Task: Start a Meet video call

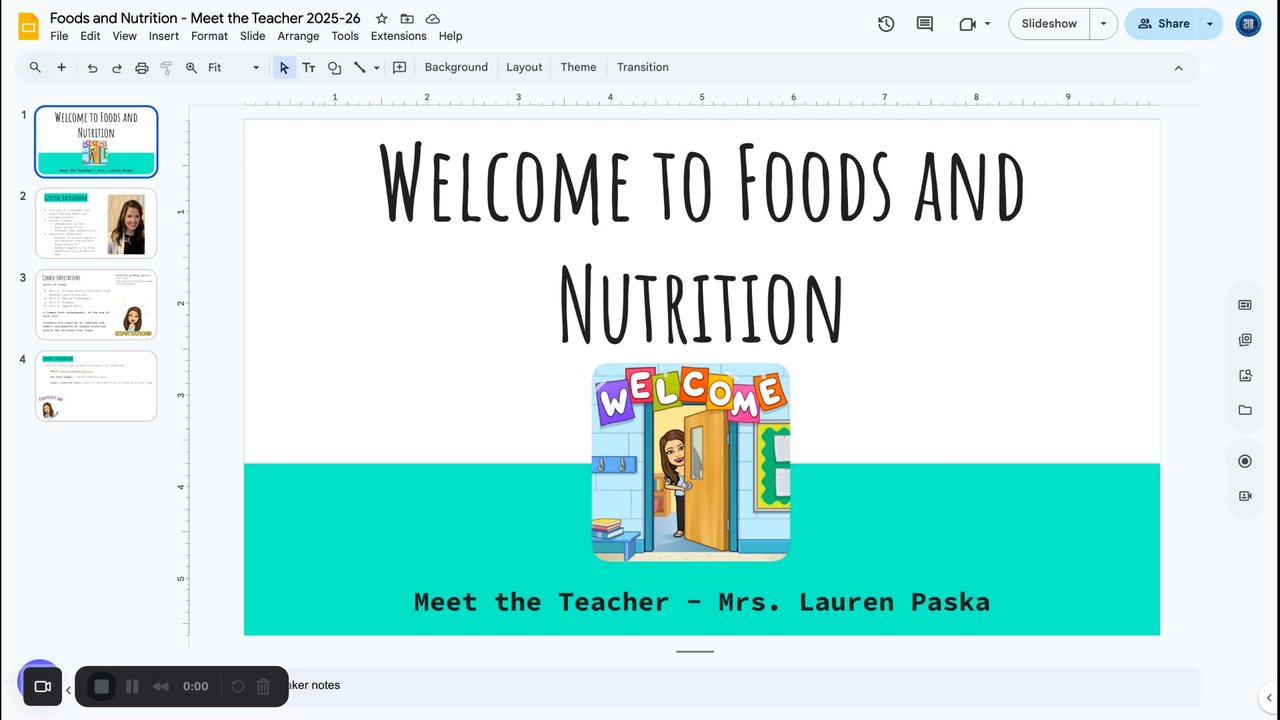Action: coord(967,24)
